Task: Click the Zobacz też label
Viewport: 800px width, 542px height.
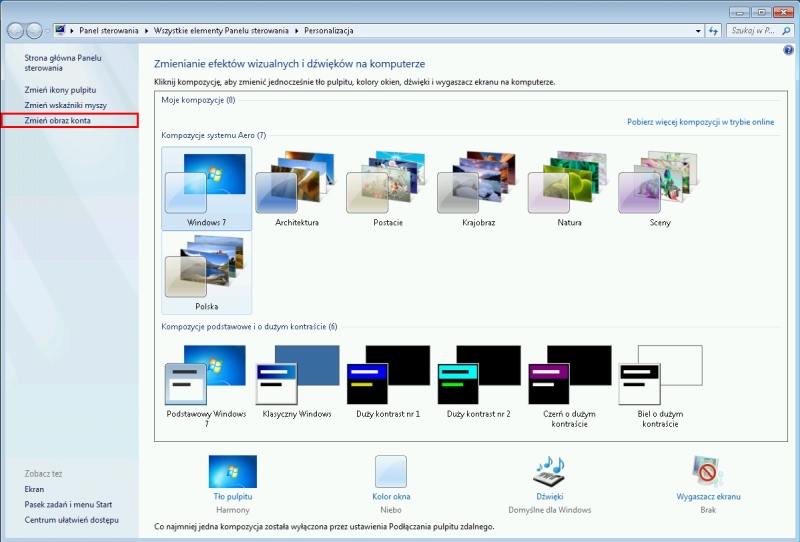Action: tap(43, 474)
